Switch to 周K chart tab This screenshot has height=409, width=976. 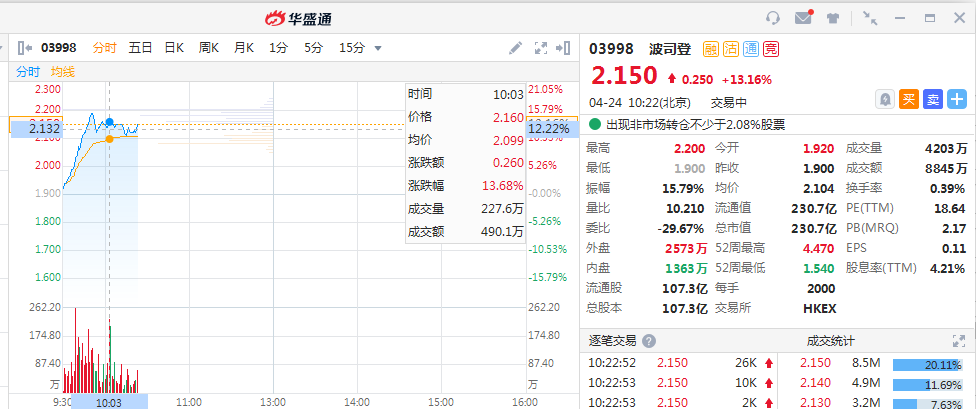pos(209,48)
